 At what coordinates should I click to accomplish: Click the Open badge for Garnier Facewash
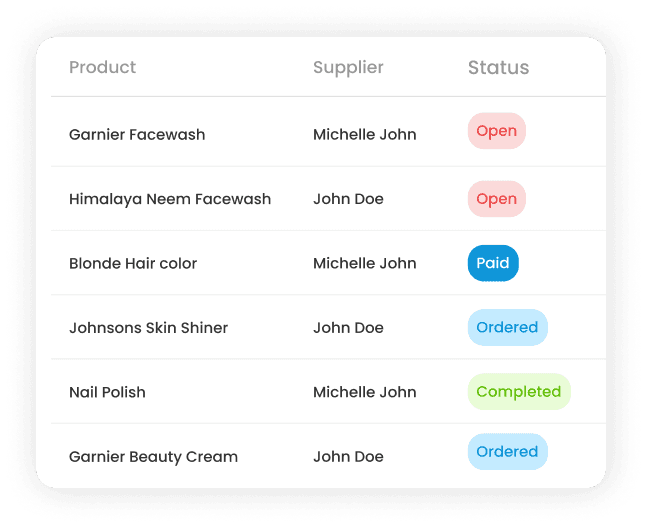496,131
